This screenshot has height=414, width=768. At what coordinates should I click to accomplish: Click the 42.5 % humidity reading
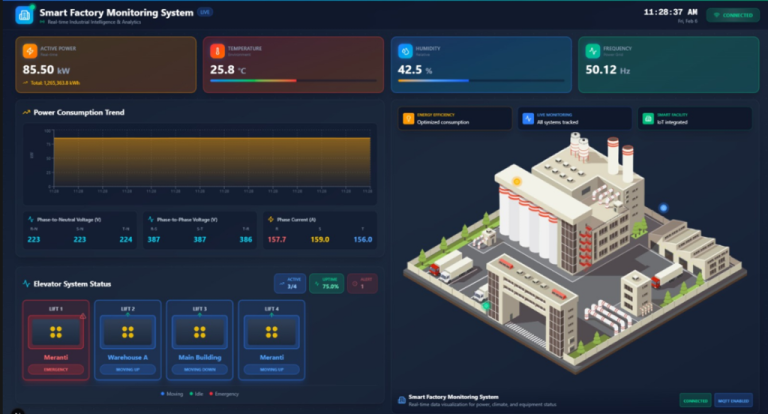415,70
